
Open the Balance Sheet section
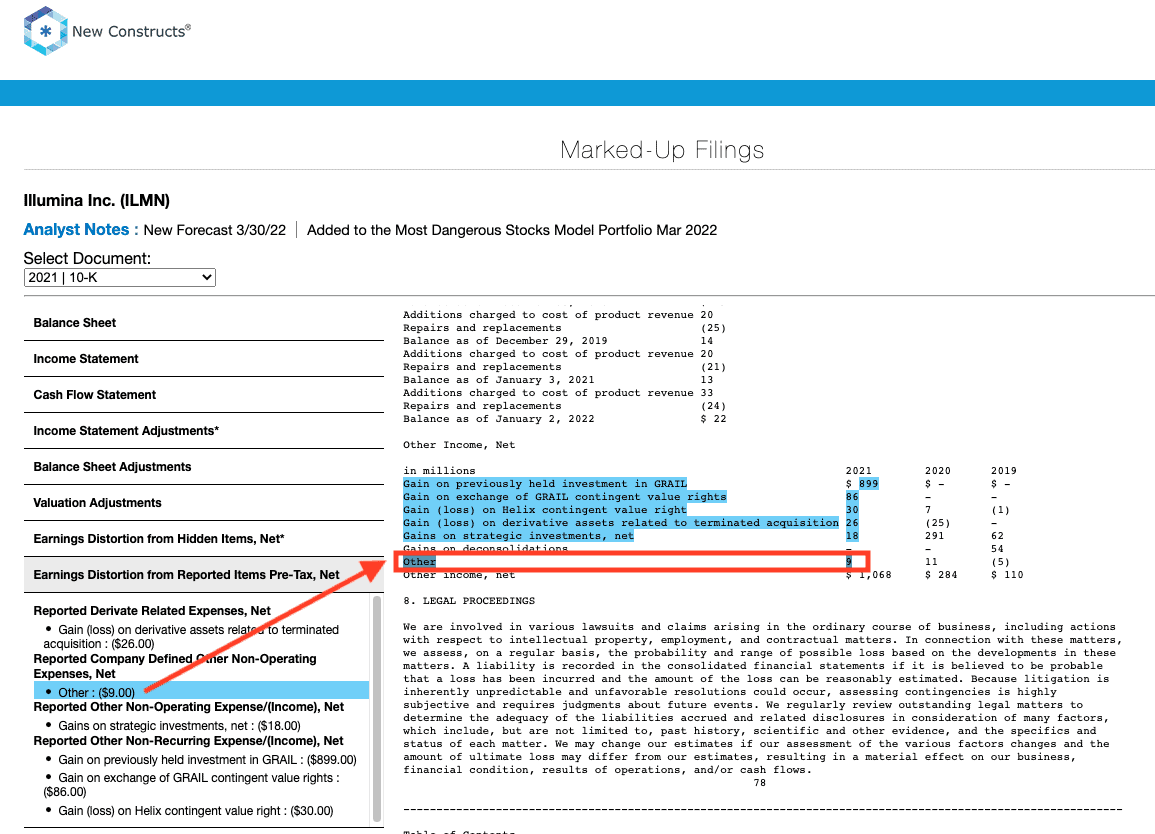pos(204,323)
